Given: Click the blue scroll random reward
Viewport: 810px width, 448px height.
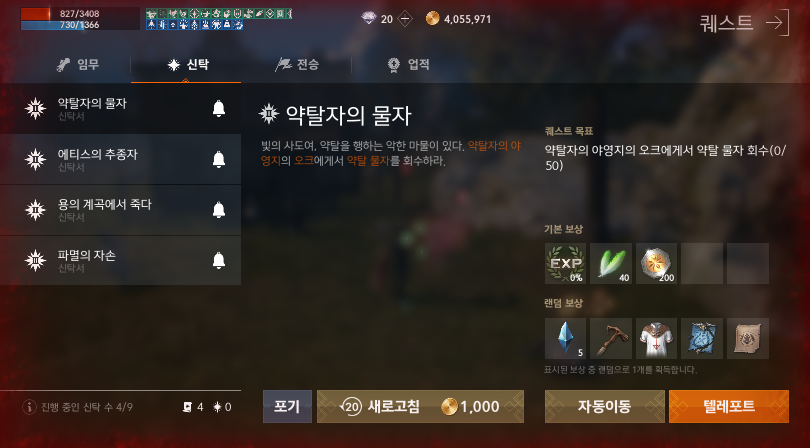Looking at the screenshot, I should click(702, 338).
